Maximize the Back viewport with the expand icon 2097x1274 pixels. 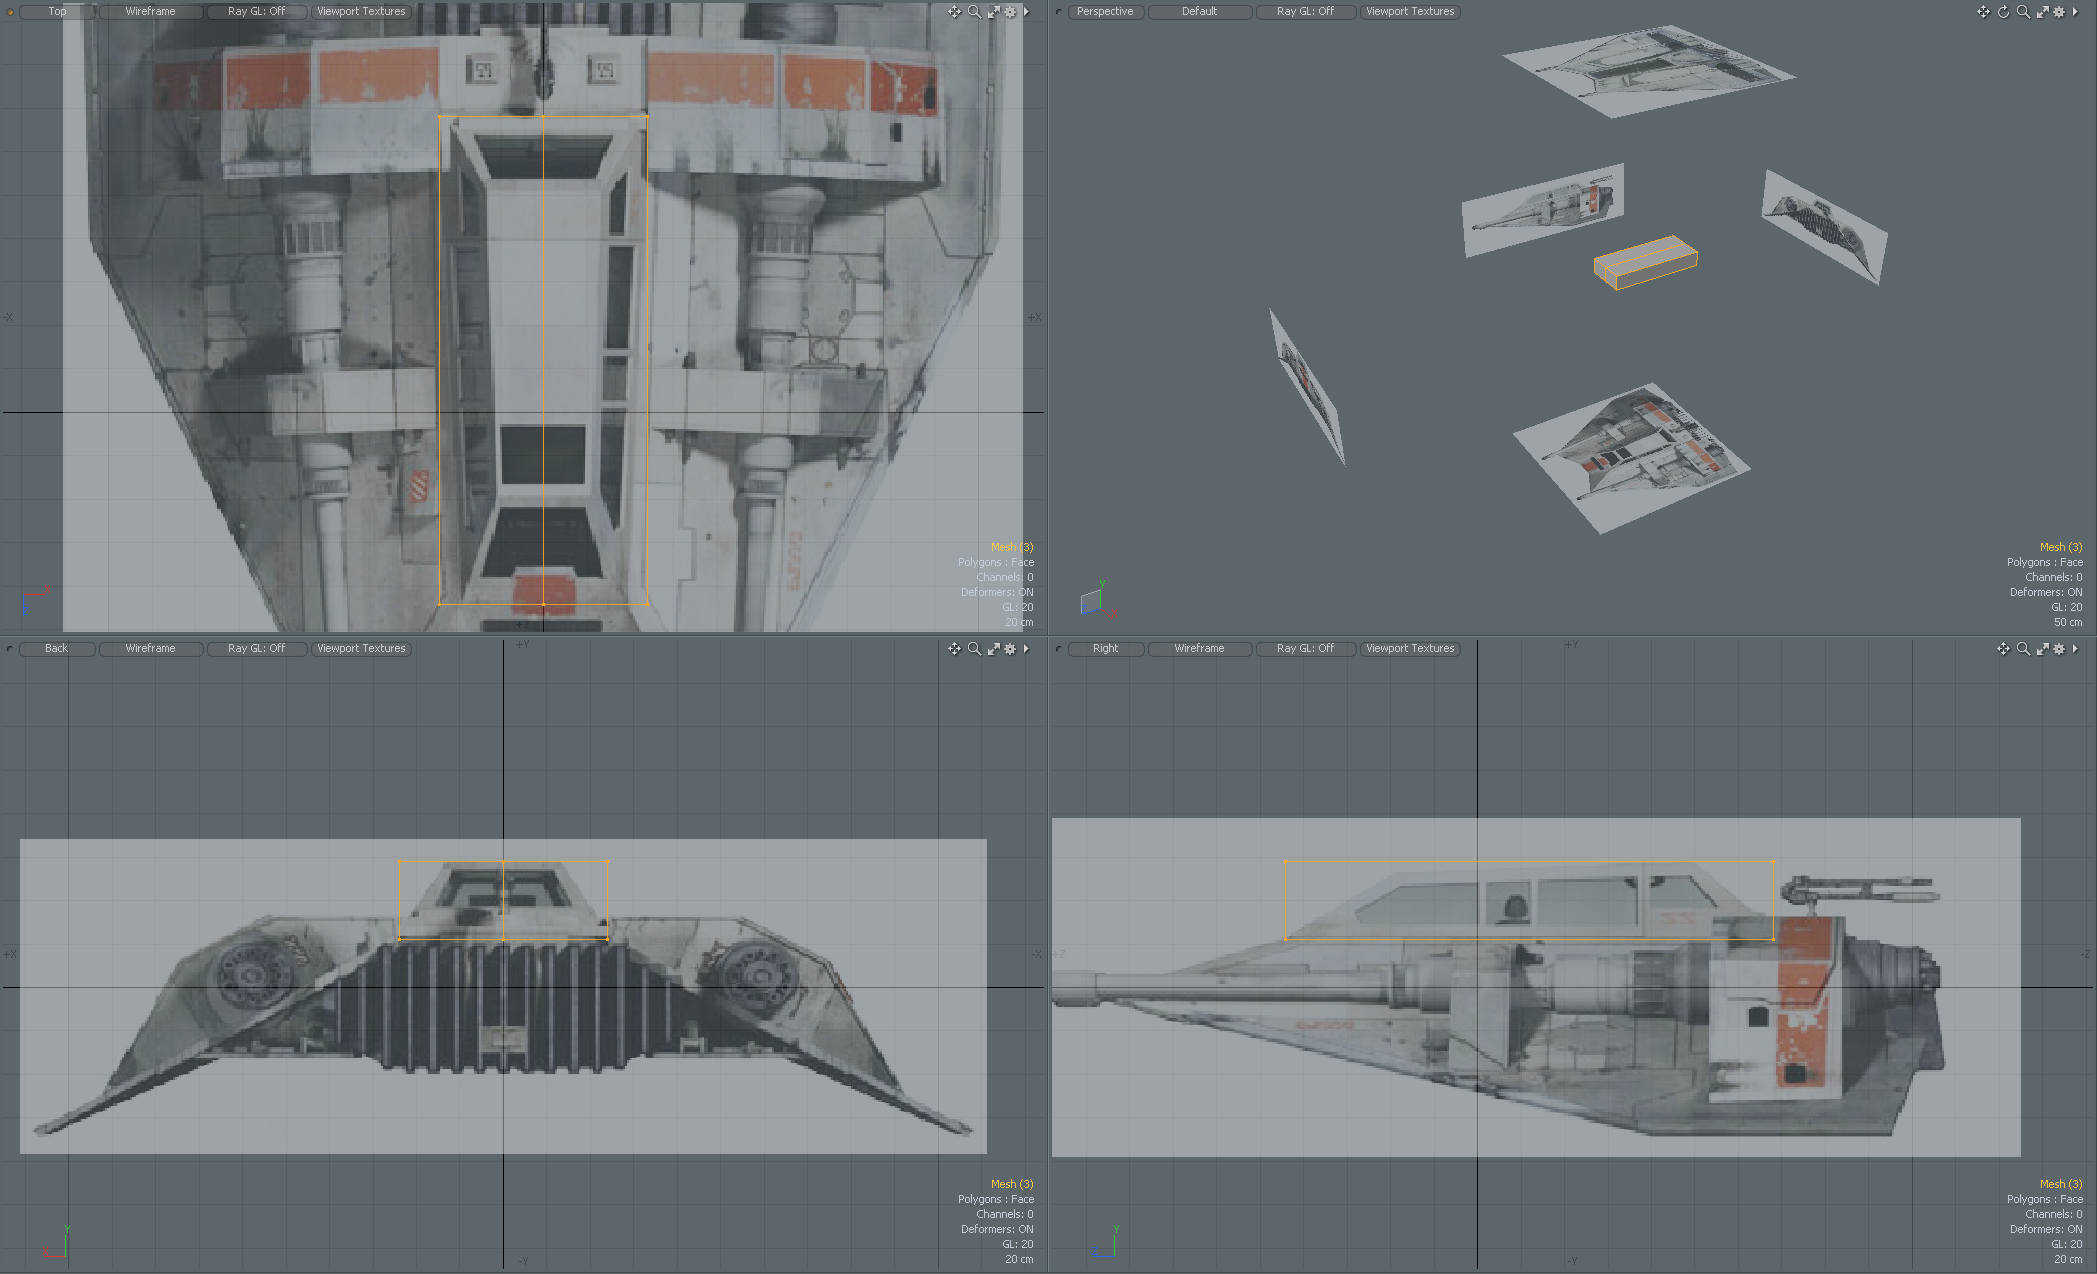pos(993,649)
